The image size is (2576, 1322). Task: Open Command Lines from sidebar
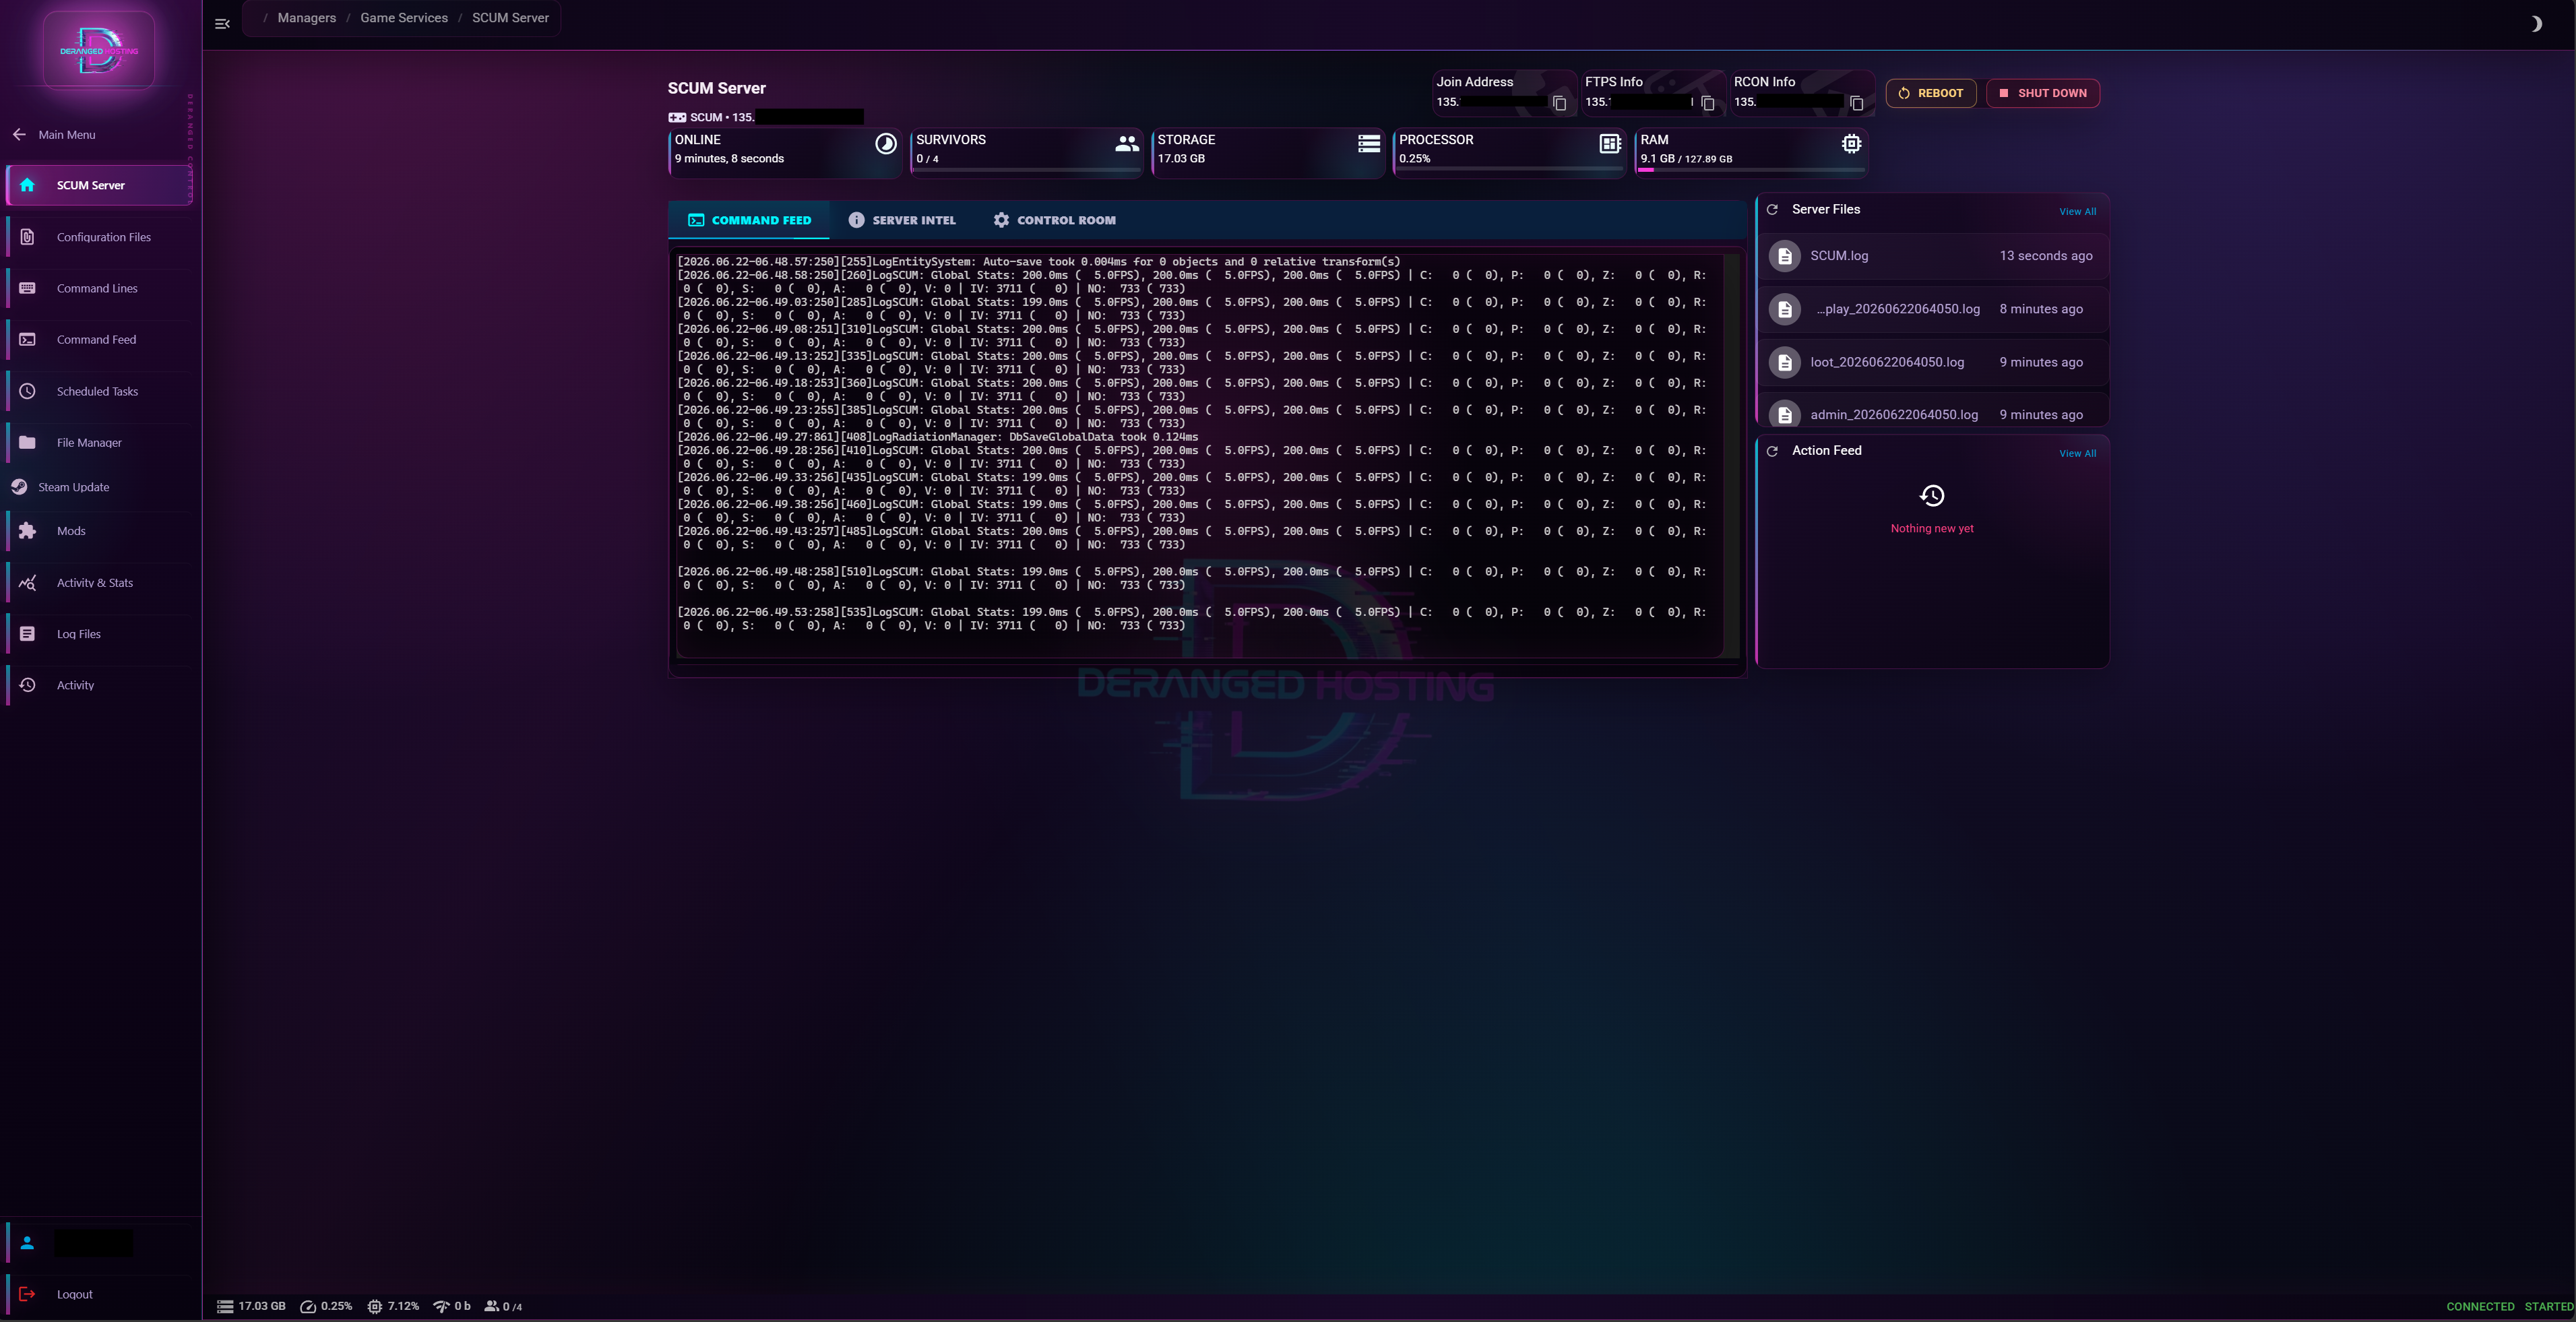pyautogui.click(x=99, y=288)
